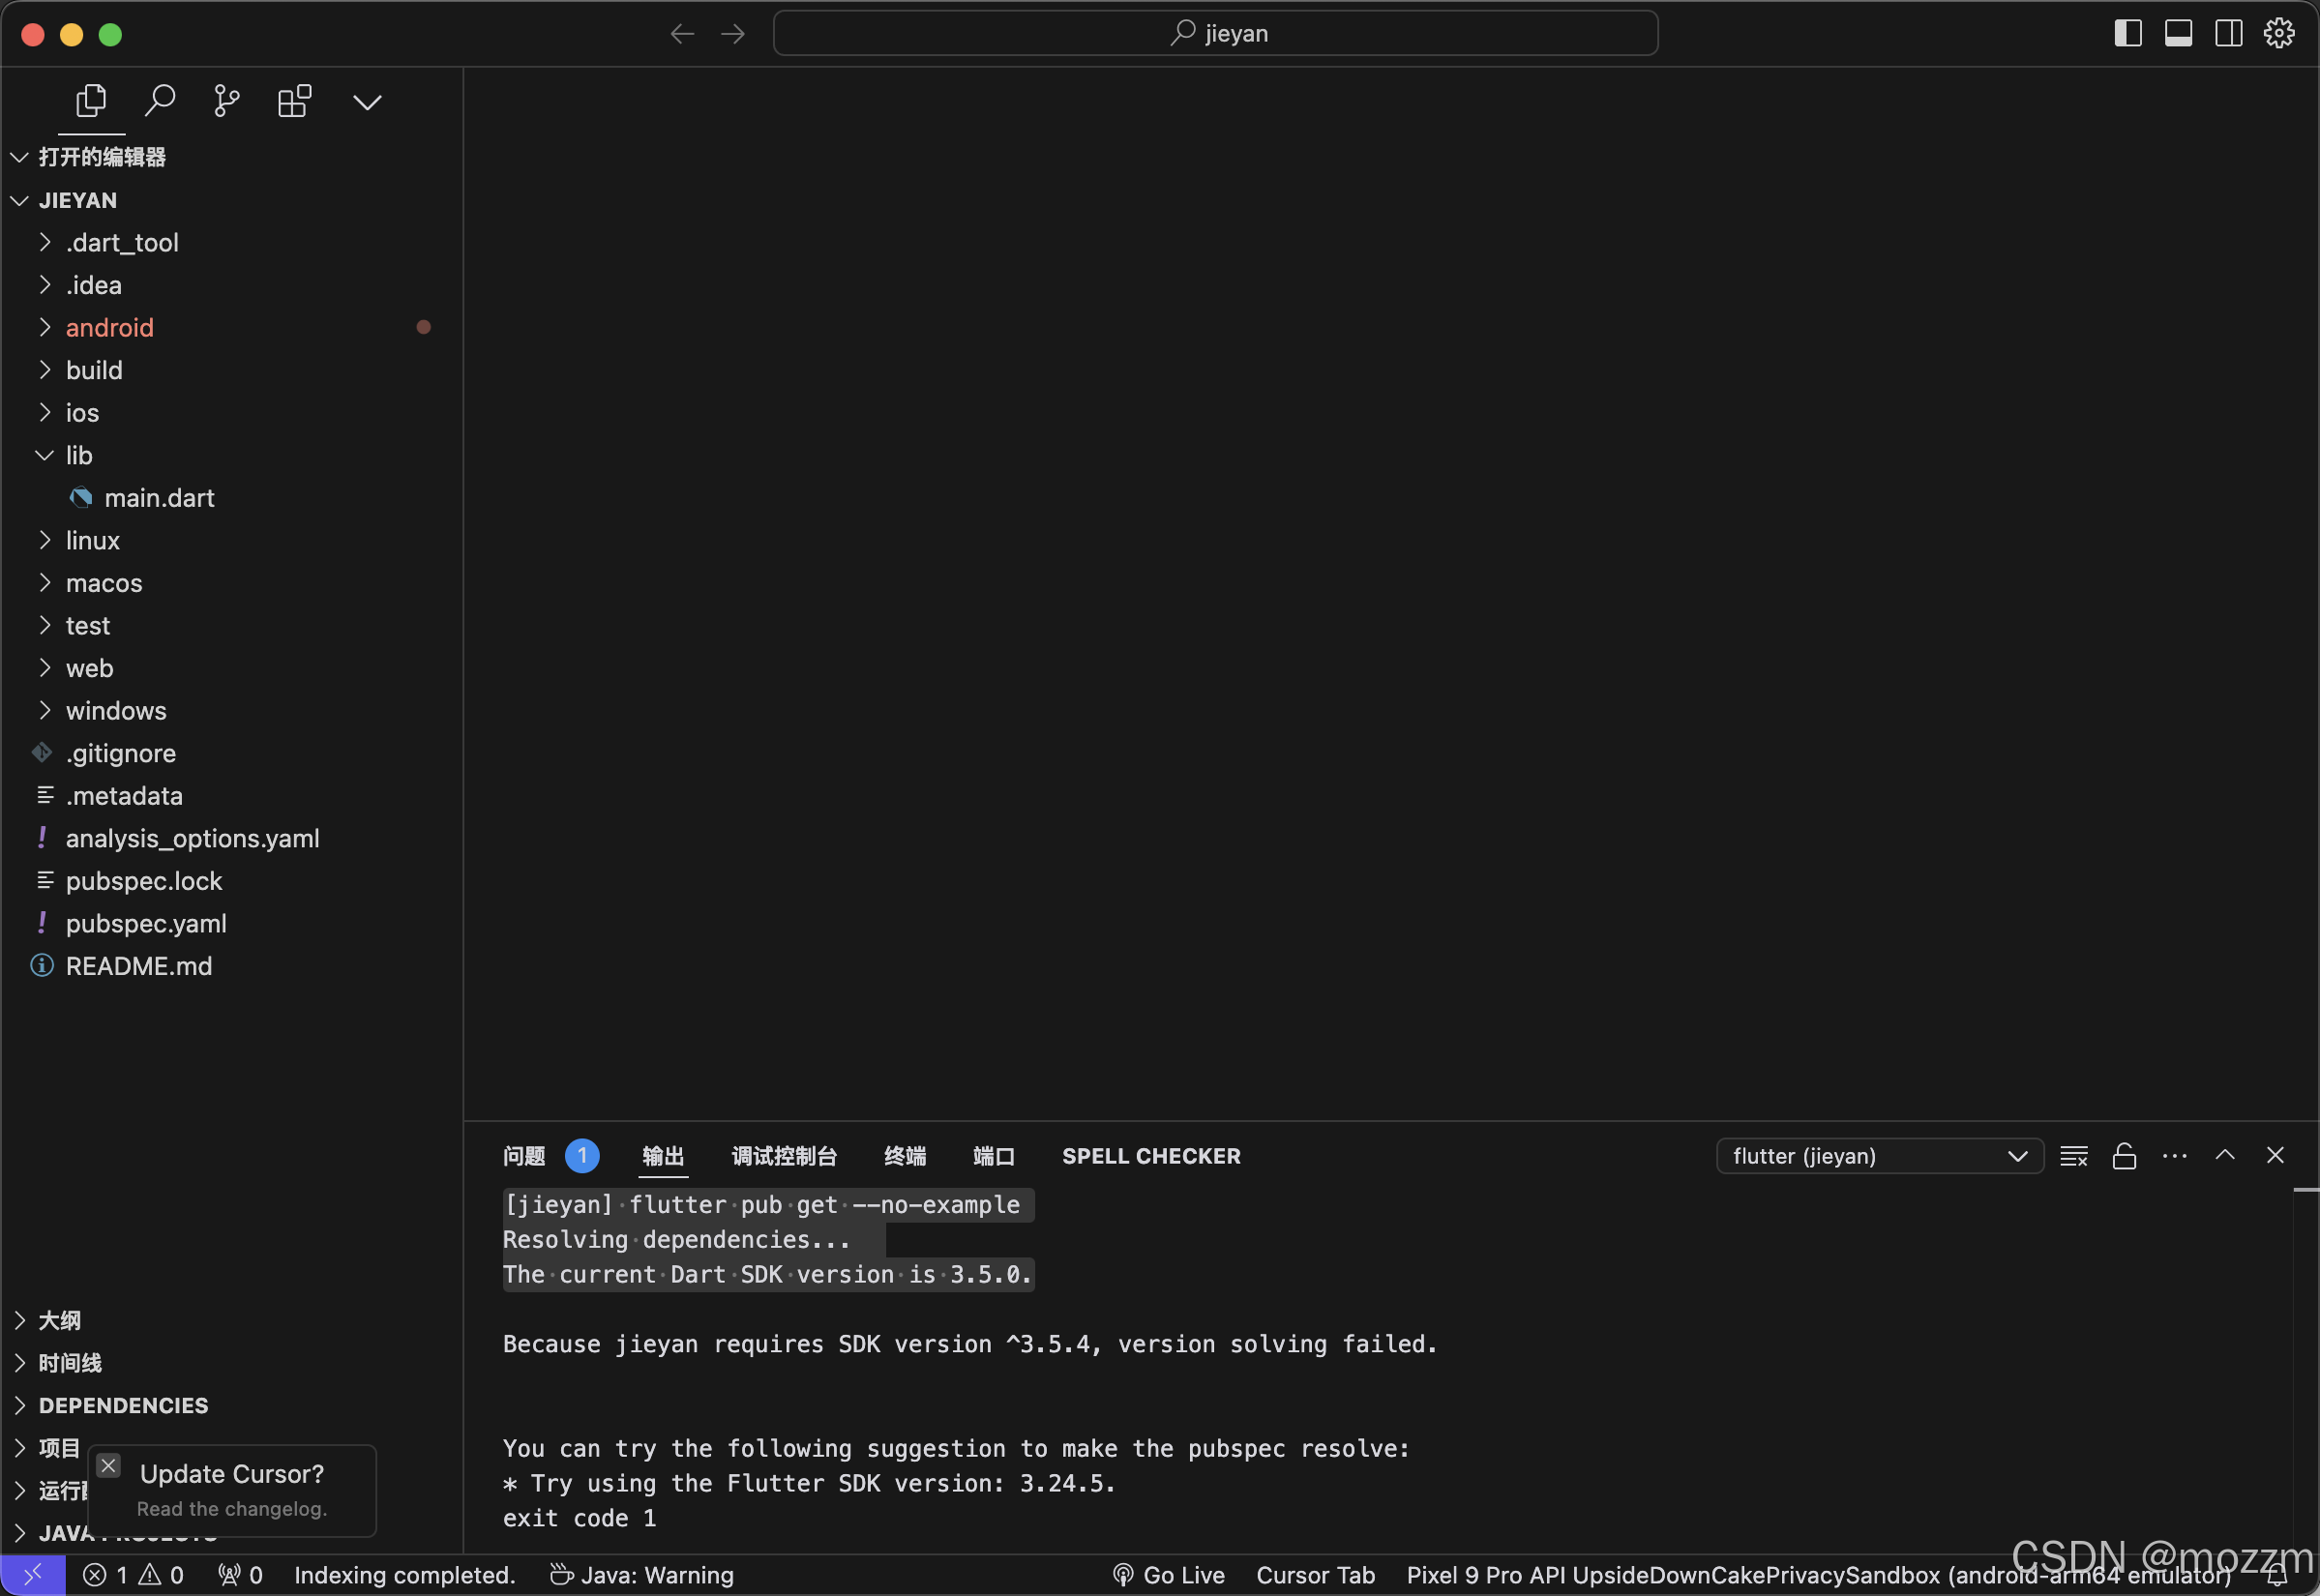This screenshot has height=1596, width=2320.
Task: Toggle output scroll lock
Action: pyautogui.click(x=2124, y=1156)
